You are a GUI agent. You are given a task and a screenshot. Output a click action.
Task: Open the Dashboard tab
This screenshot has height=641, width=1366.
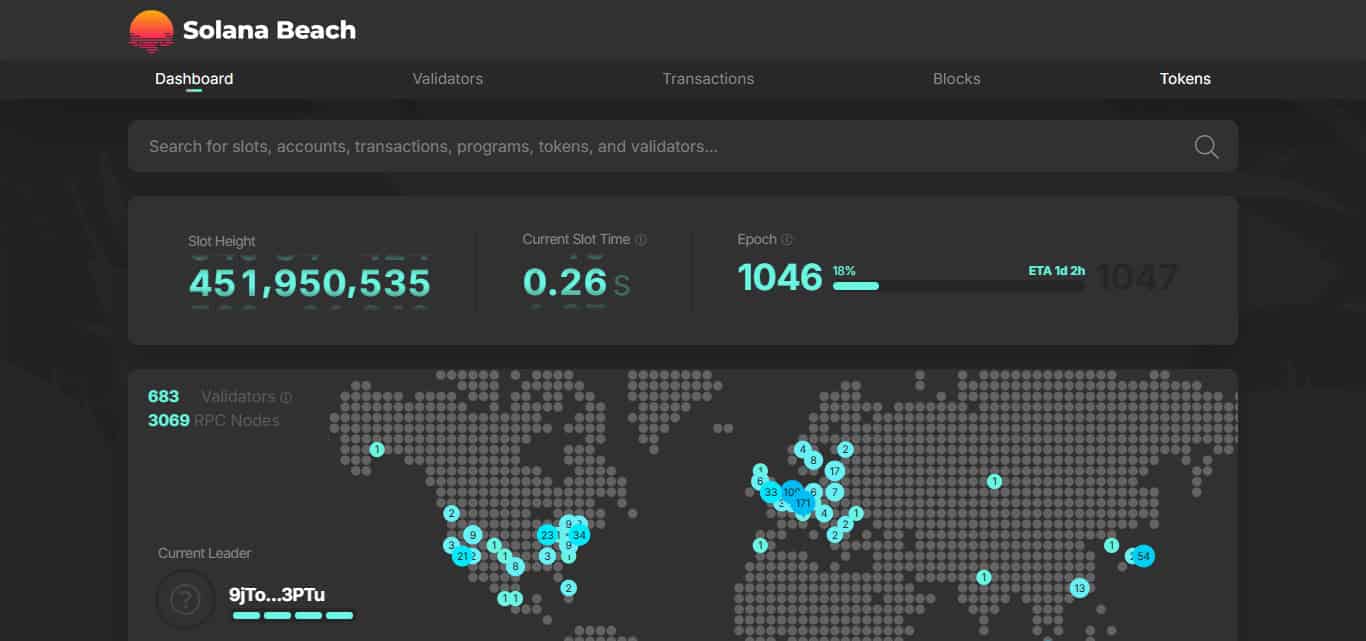(x=194, y=79)
